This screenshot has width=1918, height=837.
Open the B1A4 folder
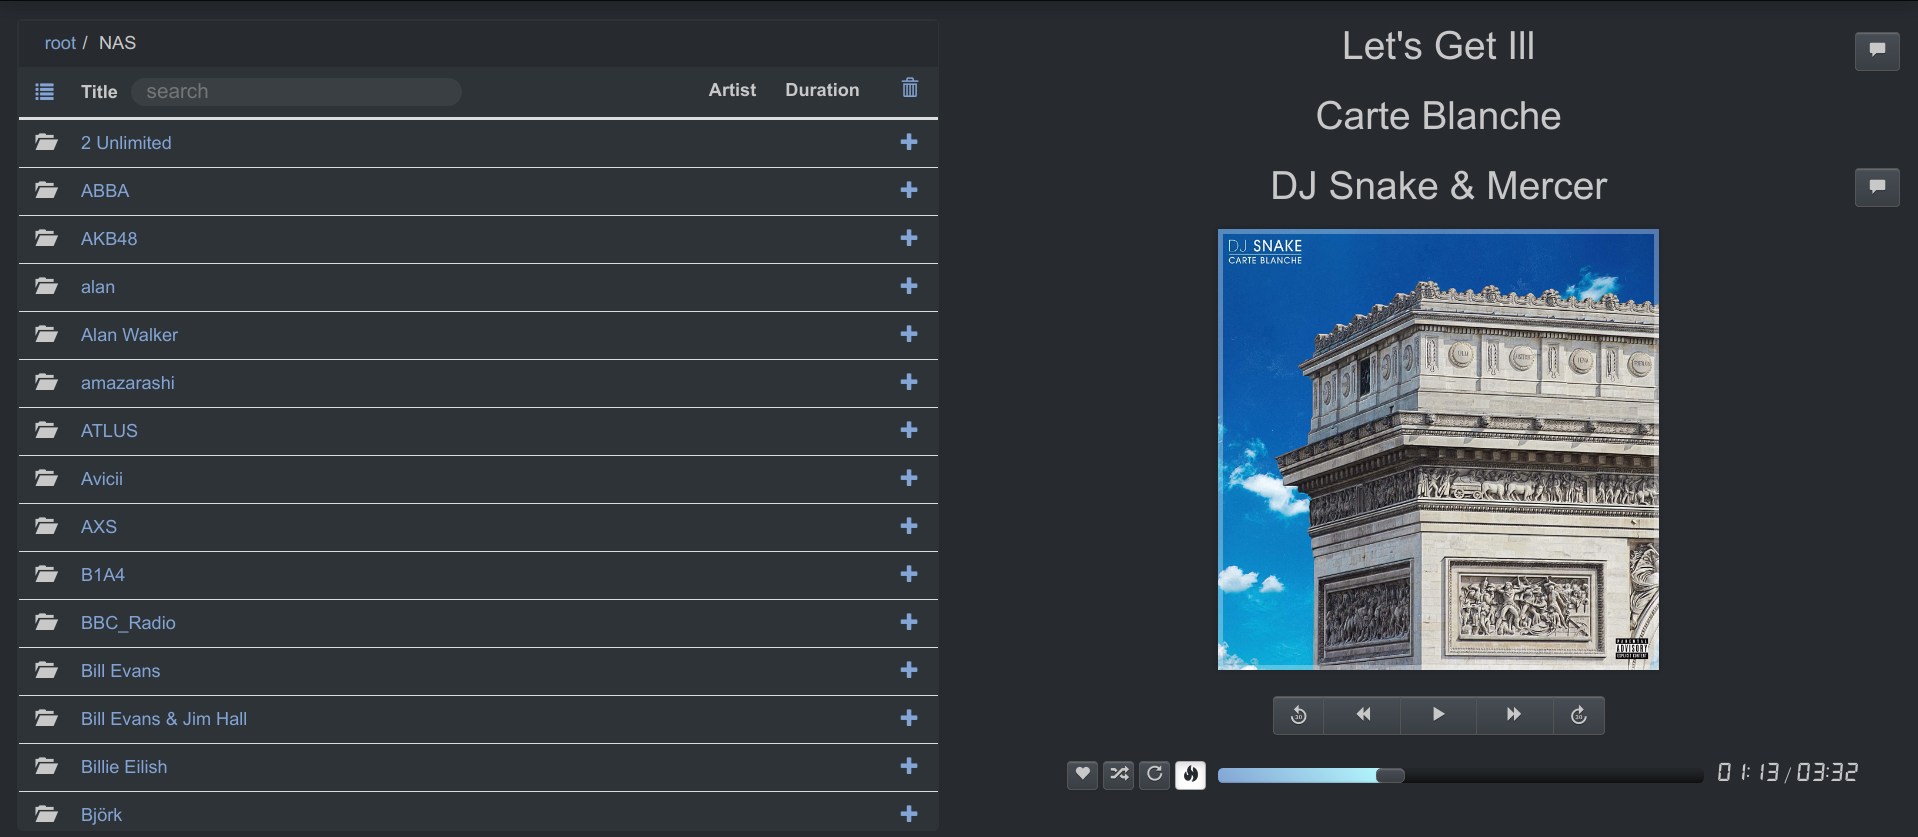click(103, 575)
